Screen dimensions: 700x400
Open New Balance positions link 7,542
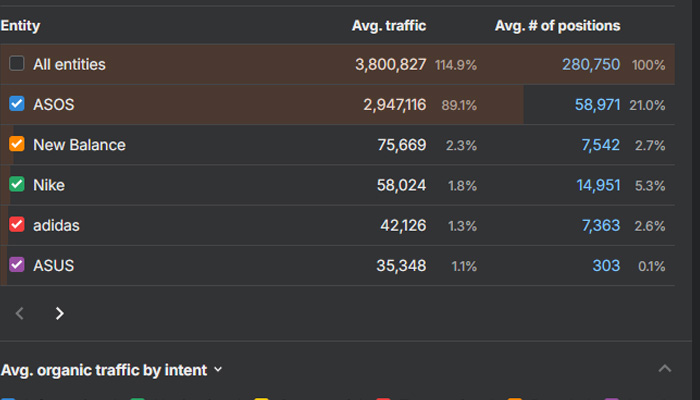pos(600,145)
